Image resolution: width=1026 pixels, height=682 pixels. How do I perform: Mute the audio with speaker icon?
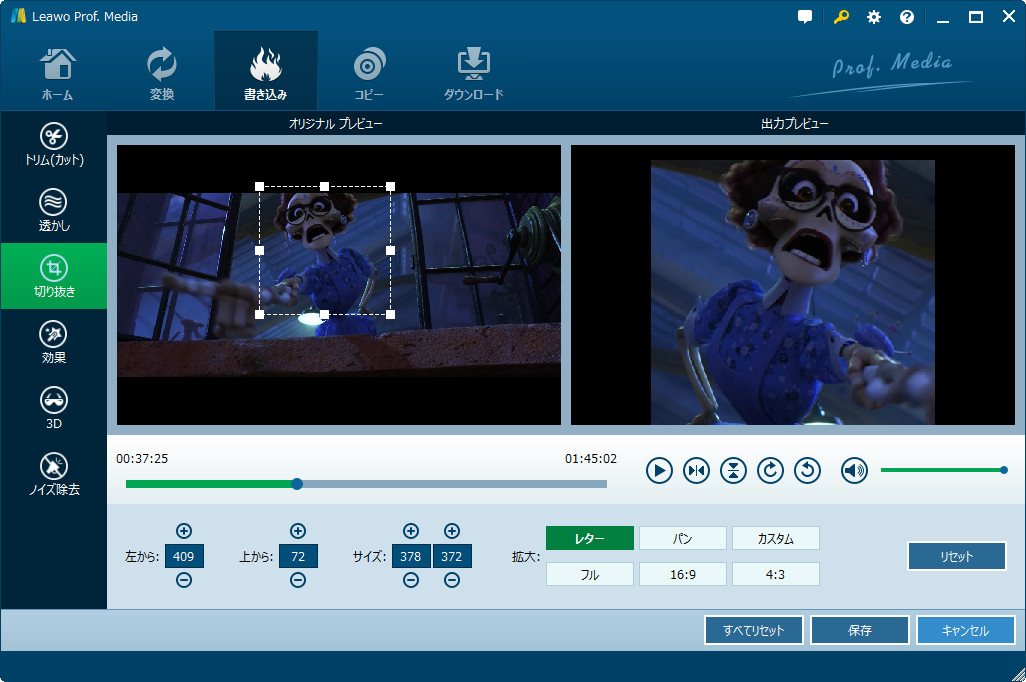pos(854,470)
